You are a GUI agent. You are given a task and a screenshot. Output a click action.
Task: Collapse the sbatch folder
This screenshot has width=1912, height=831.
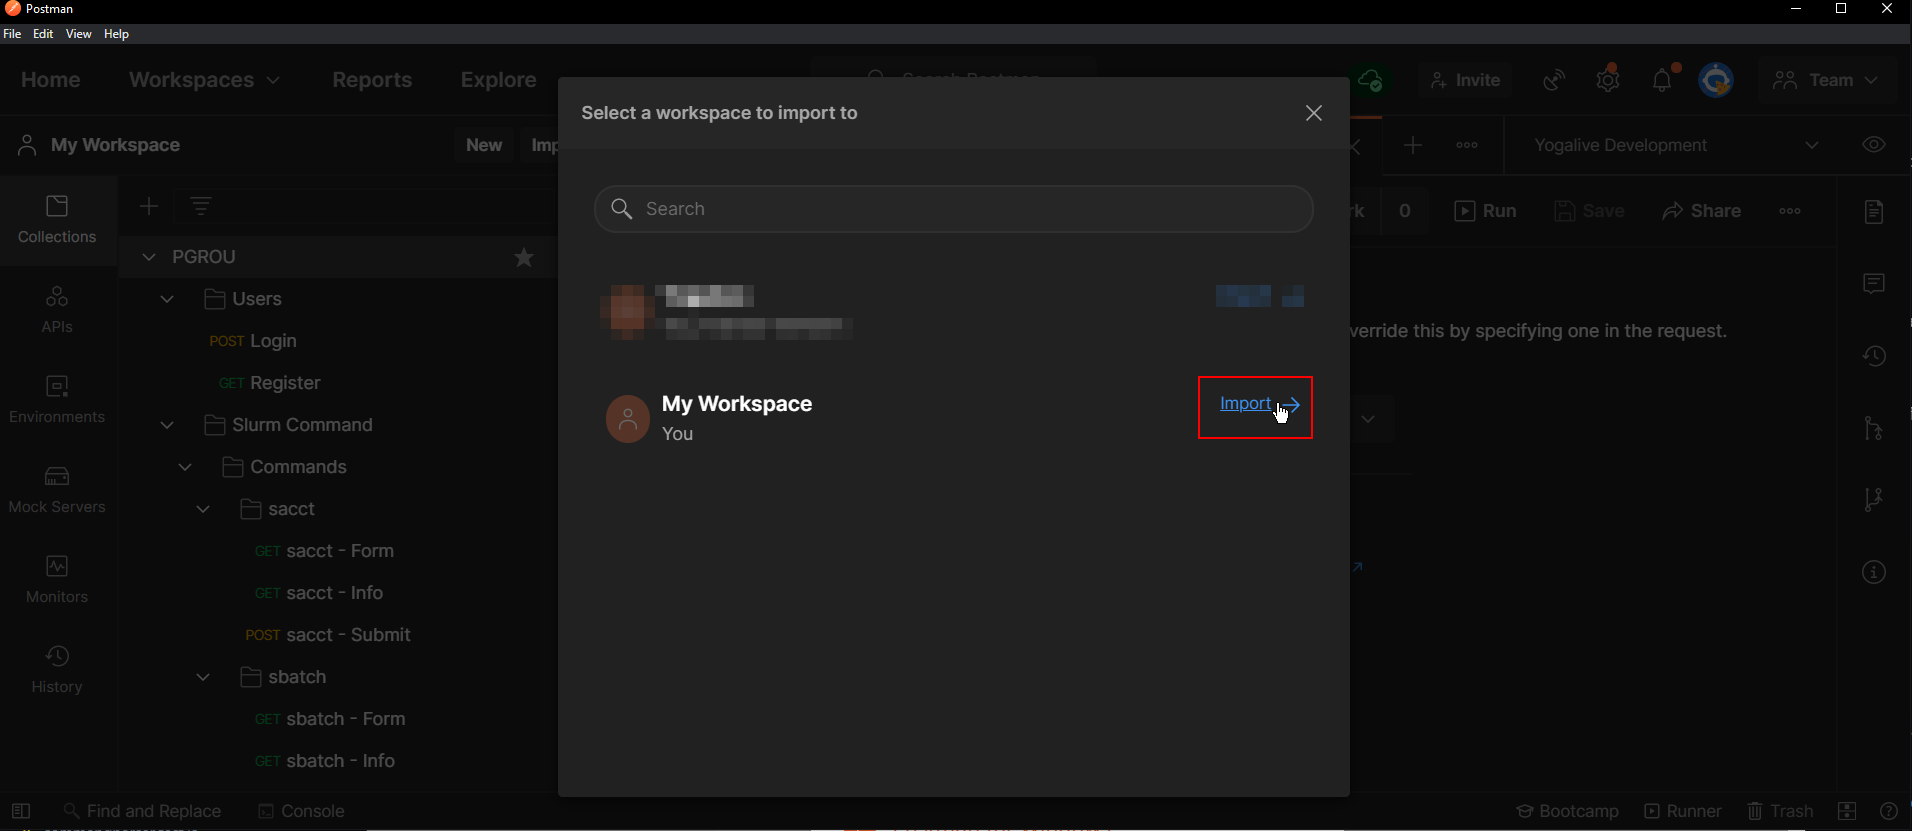[203, 677]
